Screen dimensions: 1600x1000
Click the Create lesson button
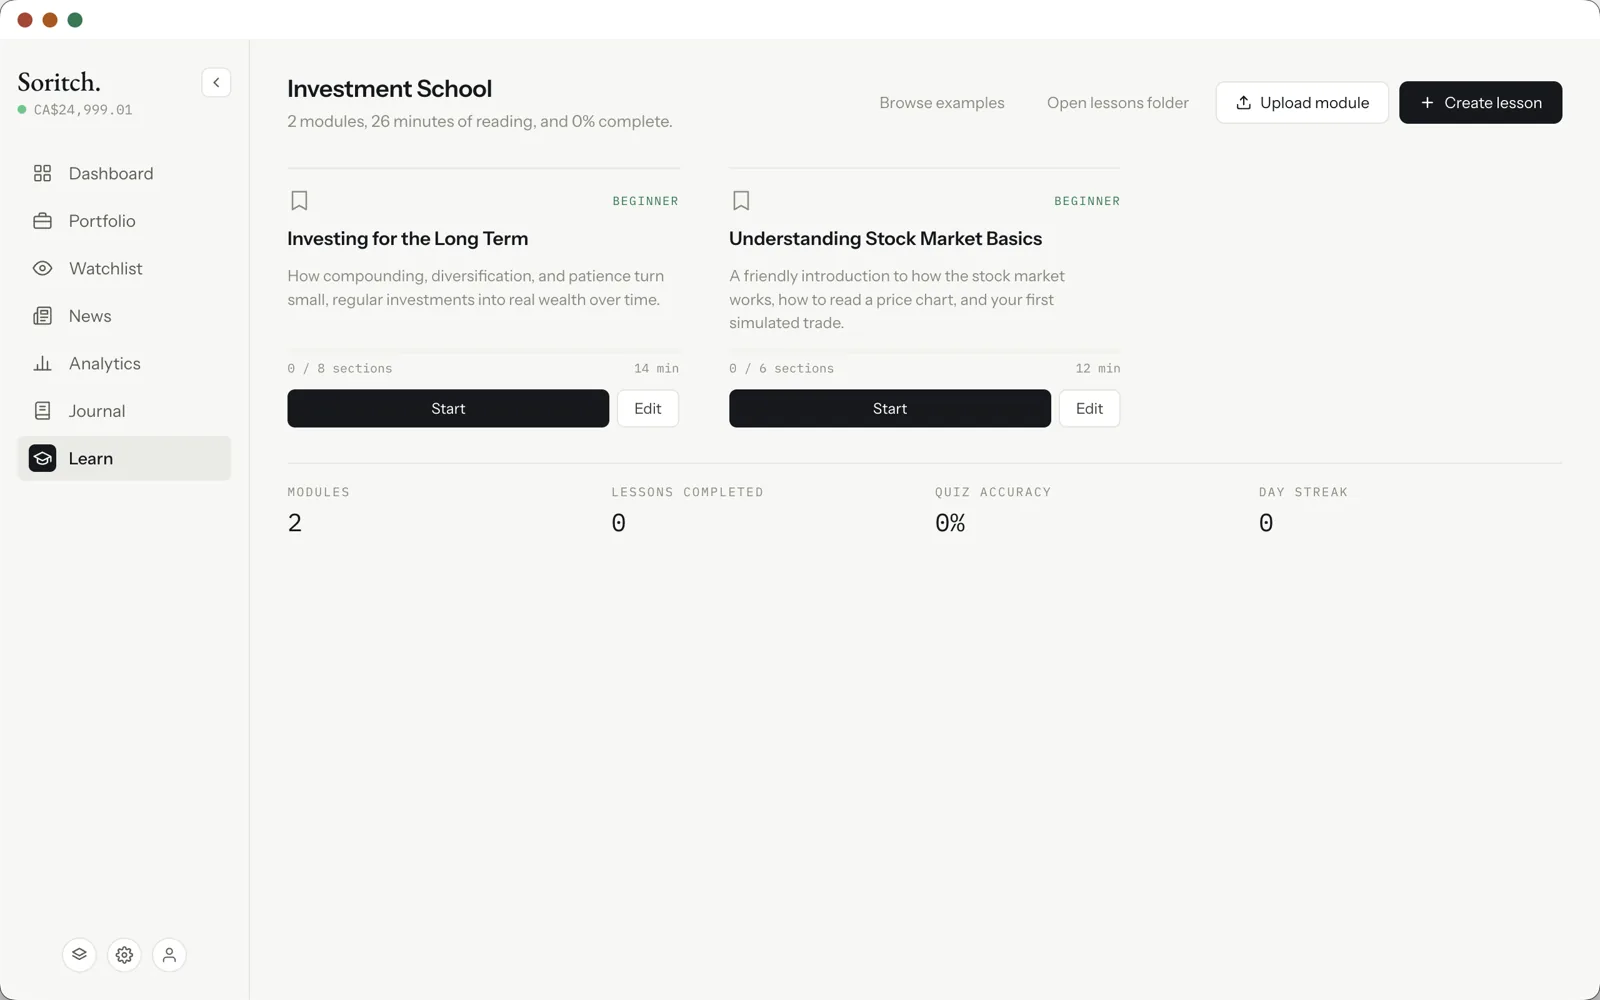[1480, 103]
